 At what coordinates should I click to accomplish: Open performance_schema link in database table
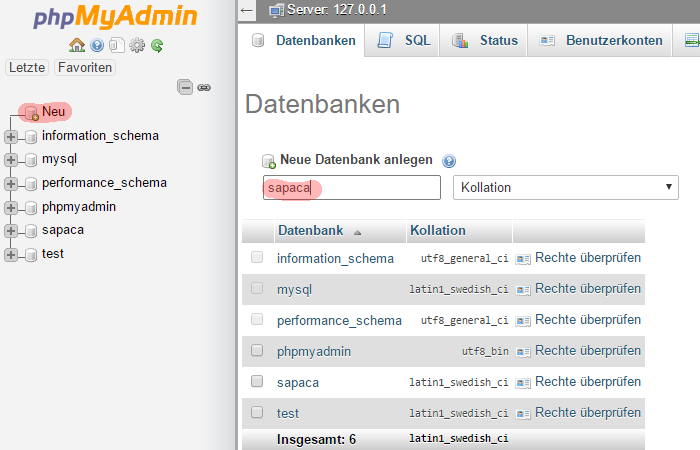pos(339,321)
